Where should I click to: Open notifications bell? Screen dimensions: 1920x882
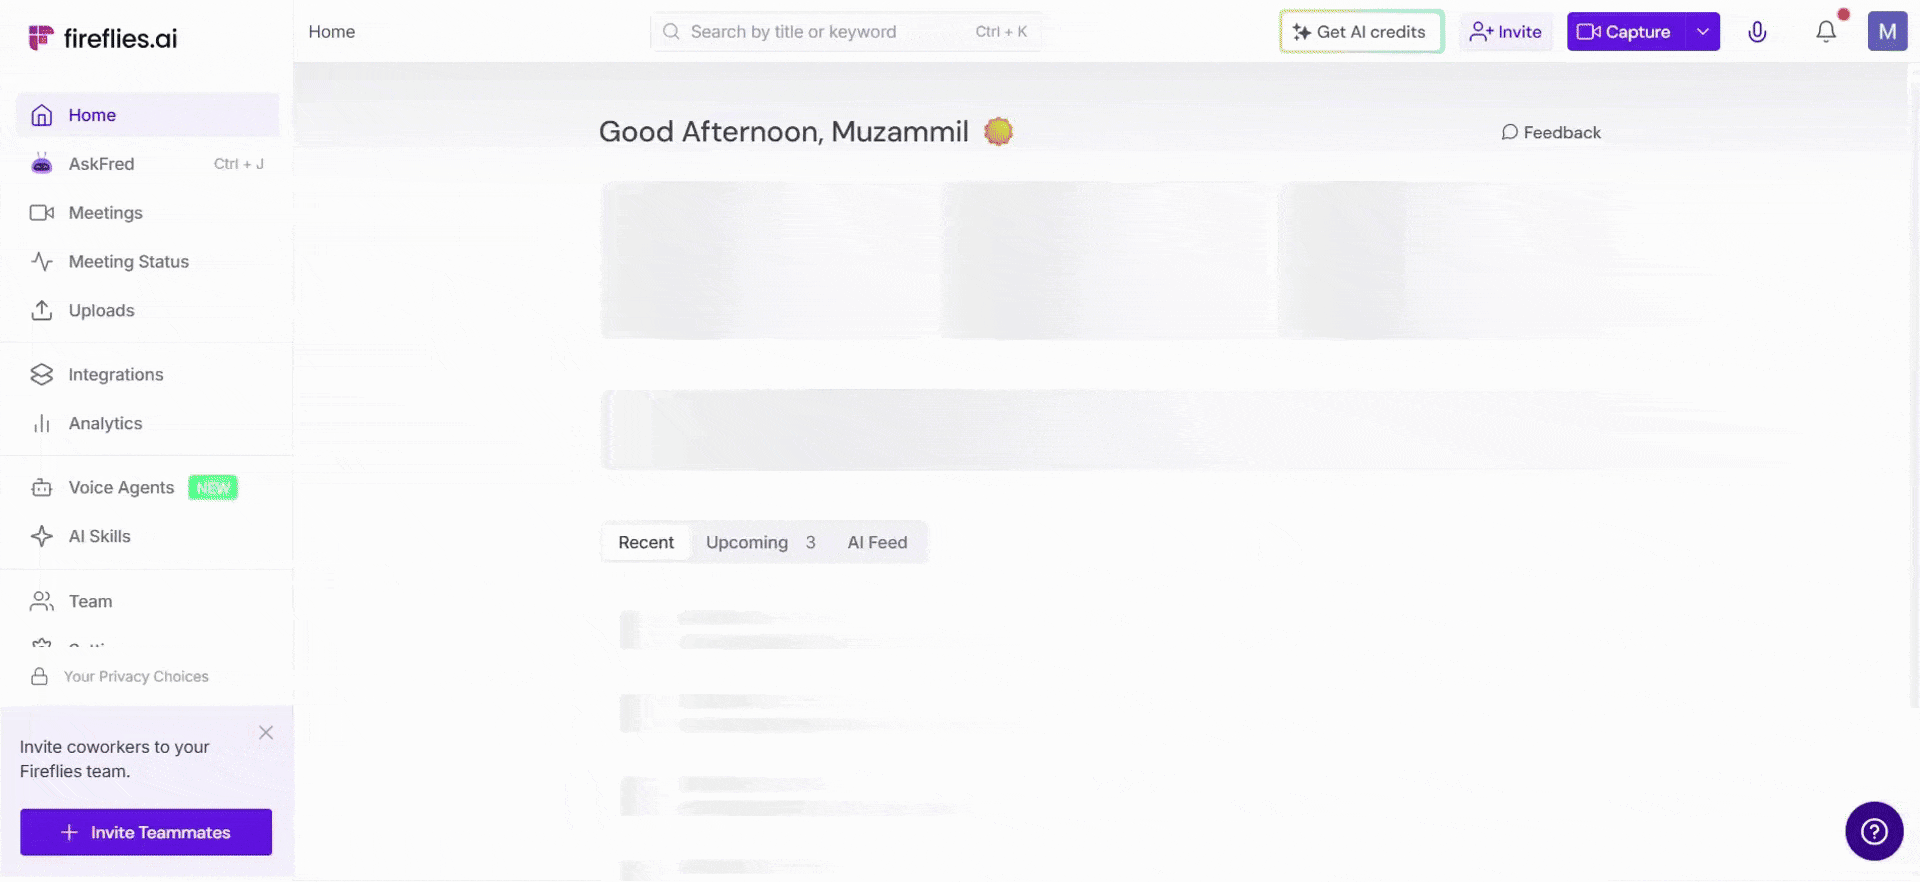pos(1826,32)
